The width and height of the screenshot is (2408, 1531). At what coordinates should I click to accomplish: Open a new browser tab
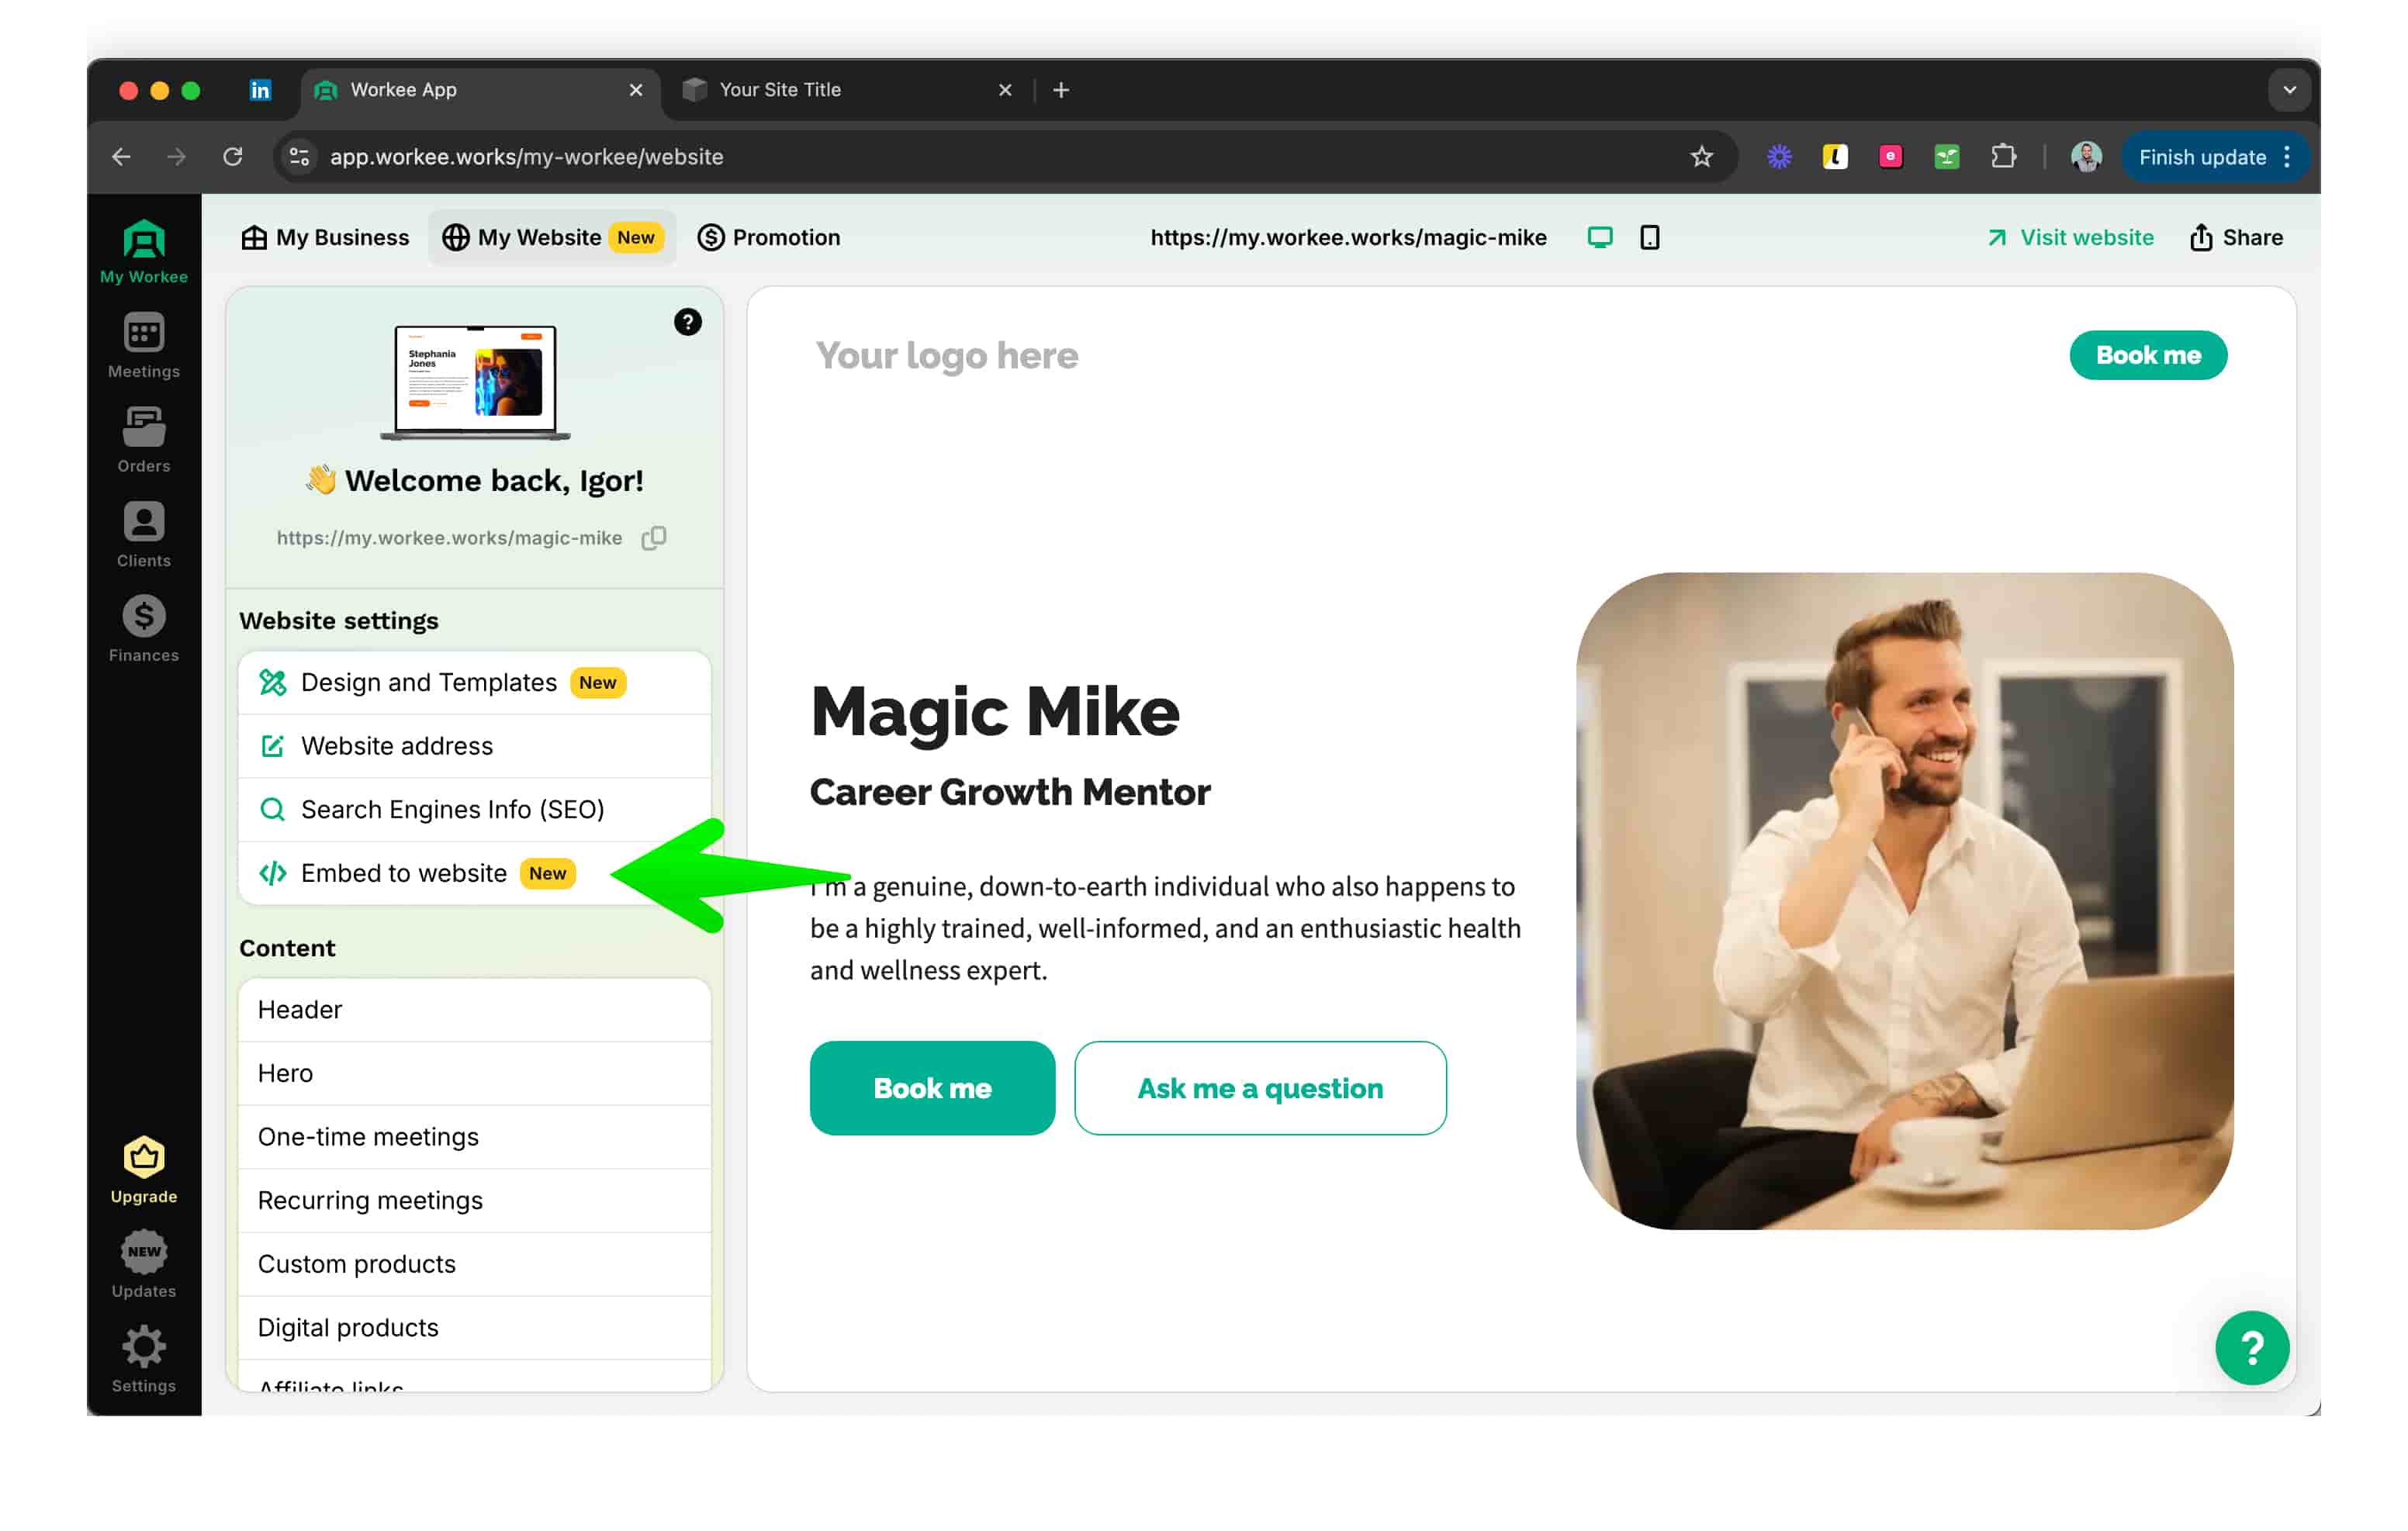point(1061,90)
